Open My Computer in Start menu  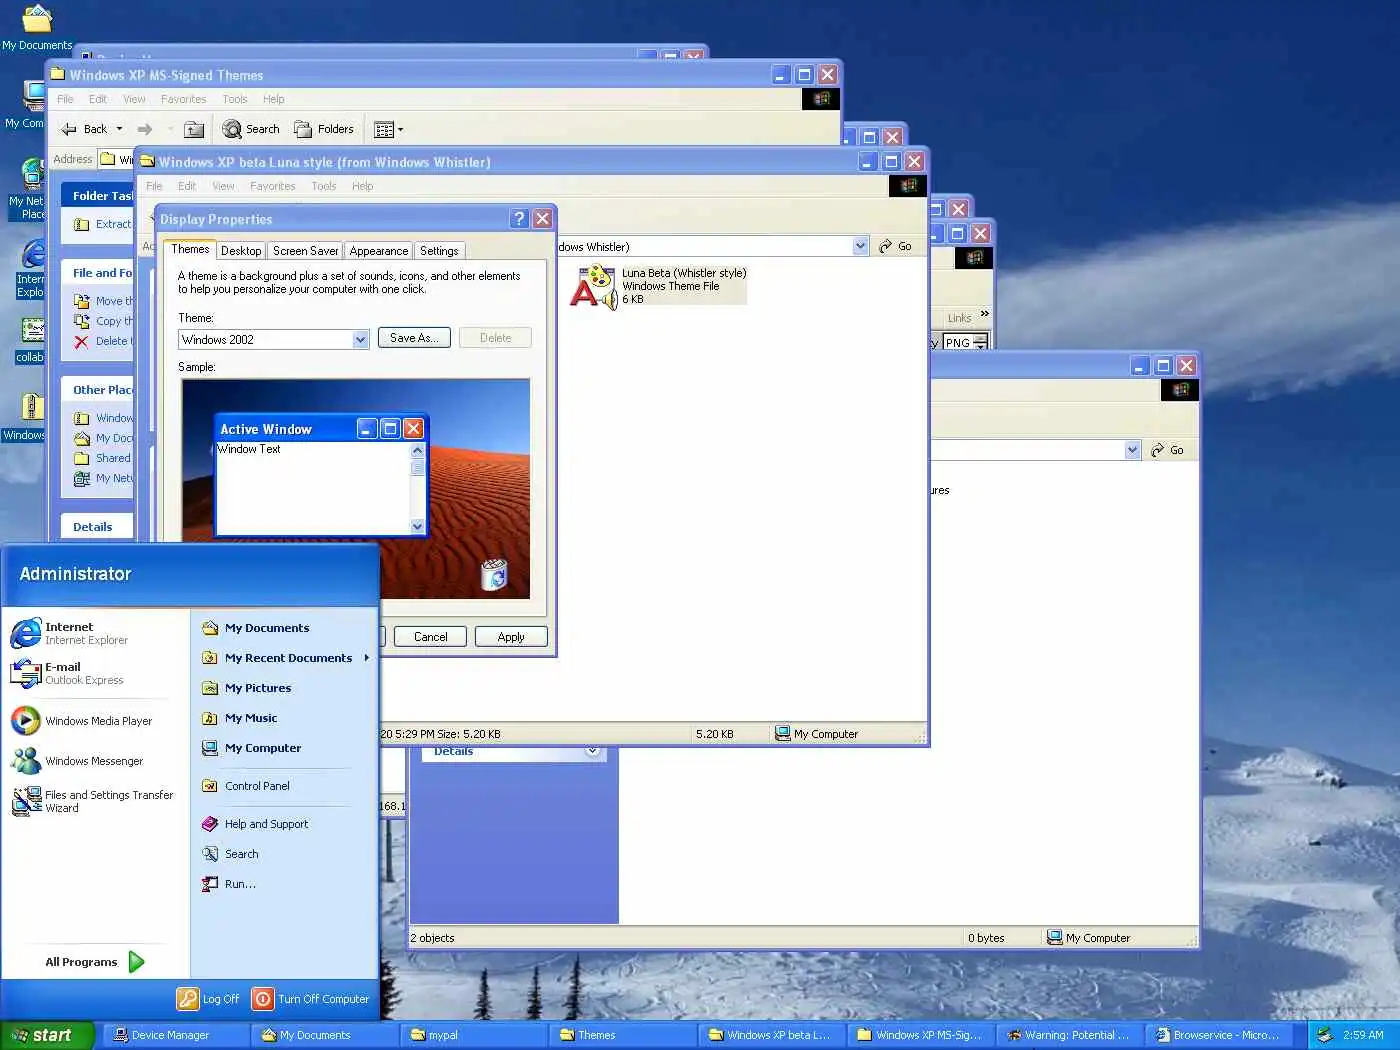(262, 748)
